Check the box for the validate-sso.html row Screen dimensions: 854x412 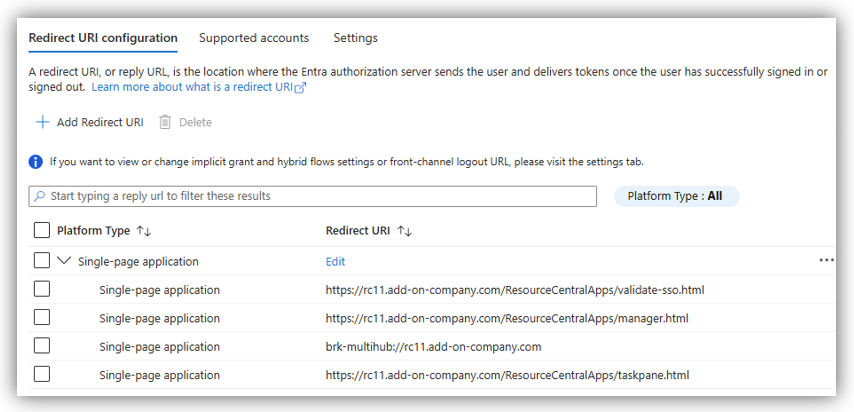[41, 290]
